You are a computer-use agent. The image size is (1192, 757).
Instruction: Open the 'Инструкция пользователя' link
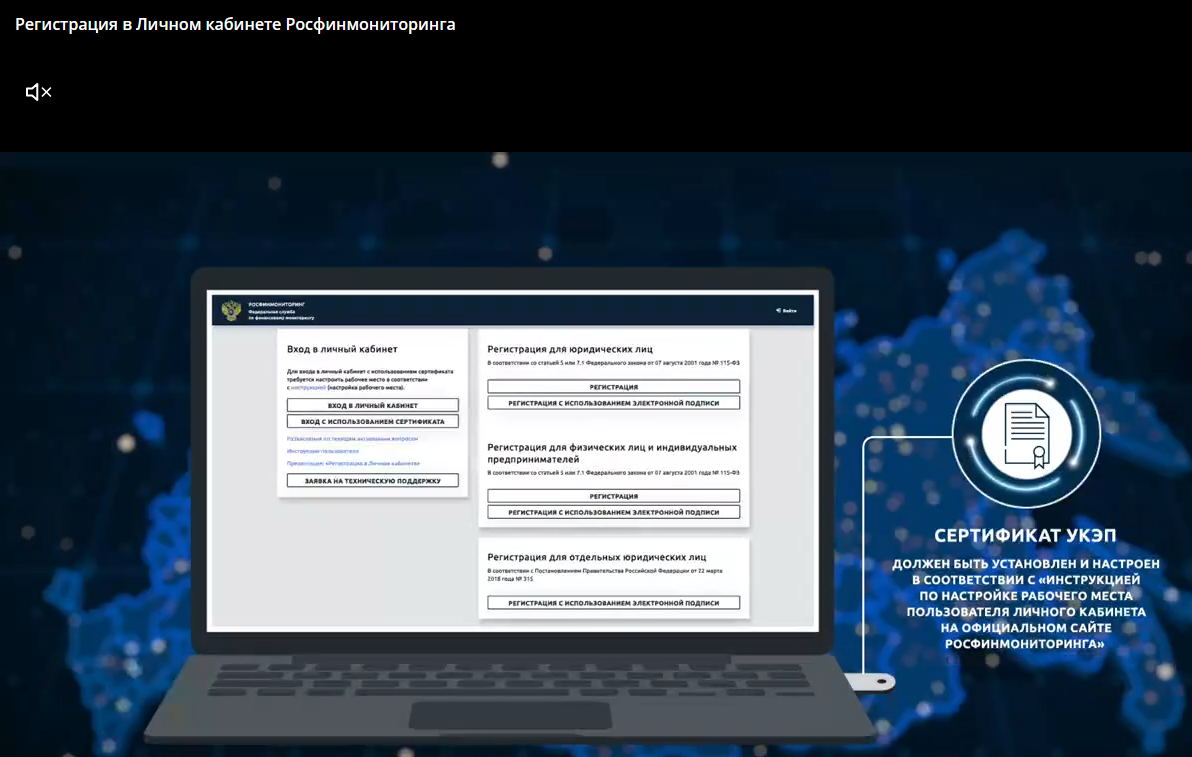(x=322, y=451)
